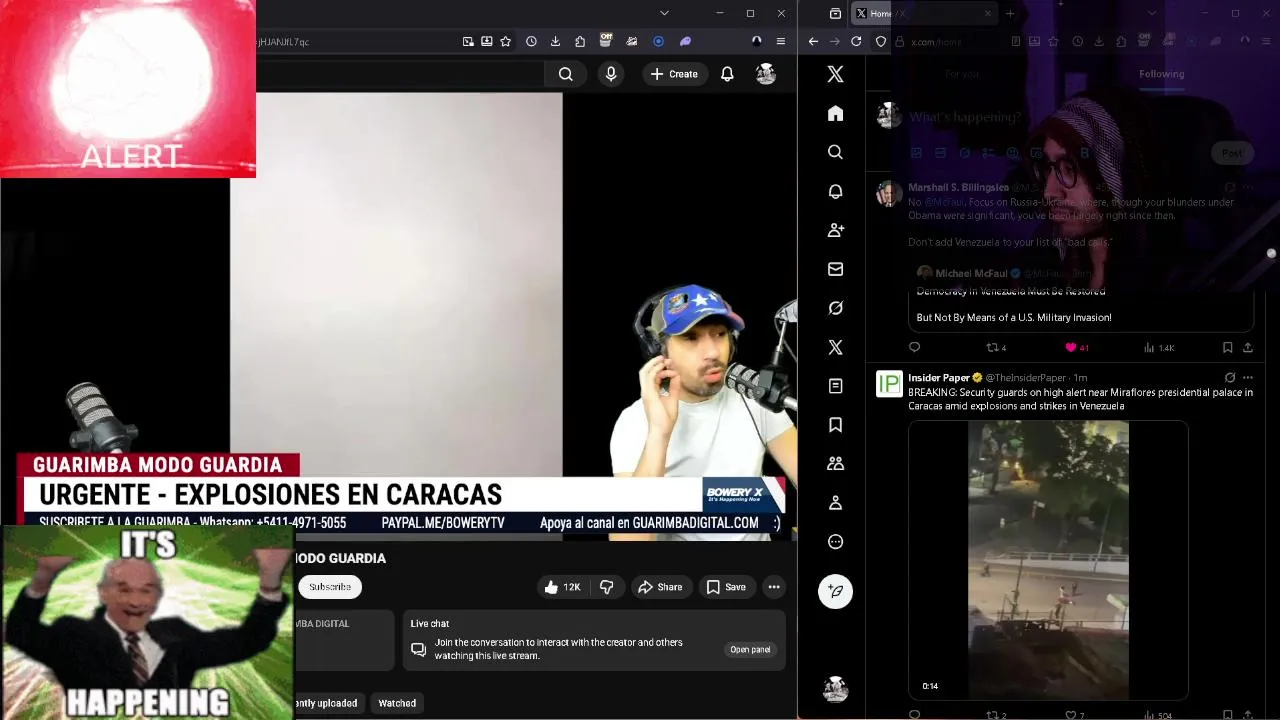This screenshot has height=720, width=1280.
Task: Open Grok icon in X sidebar
Action: pos(835,308)
